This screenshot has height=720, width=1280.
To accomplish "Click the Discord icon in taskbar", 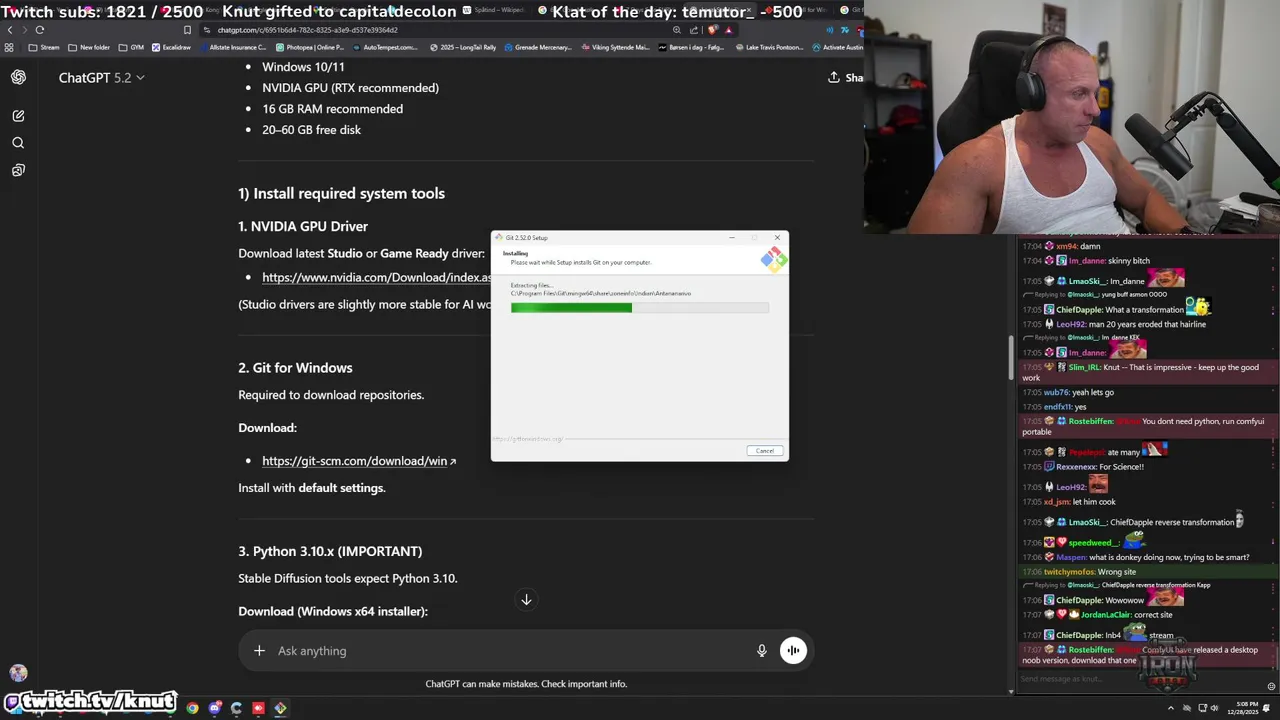I will (x=214, y=708).
